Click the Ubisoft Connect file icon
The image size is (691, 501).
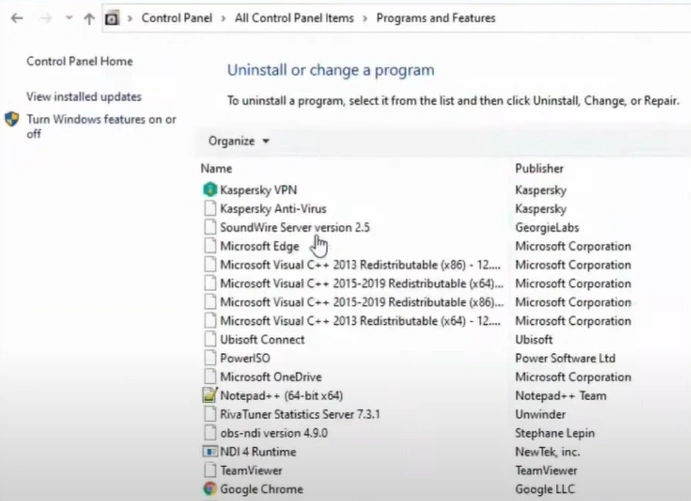210,339
